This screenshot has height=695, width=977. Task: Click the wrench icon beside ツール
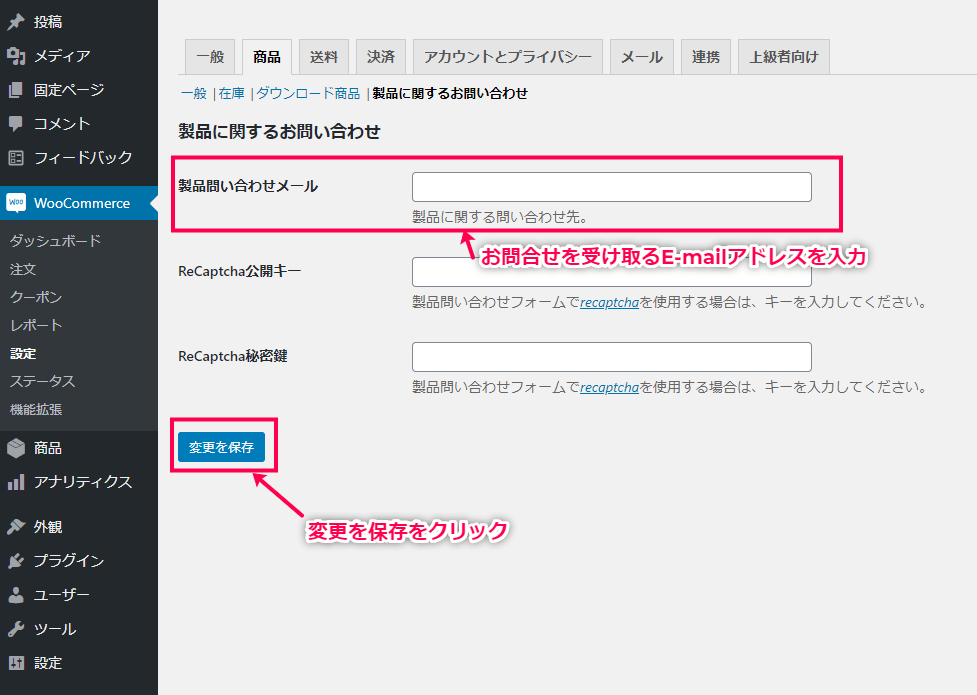click(x=16, y=629)
